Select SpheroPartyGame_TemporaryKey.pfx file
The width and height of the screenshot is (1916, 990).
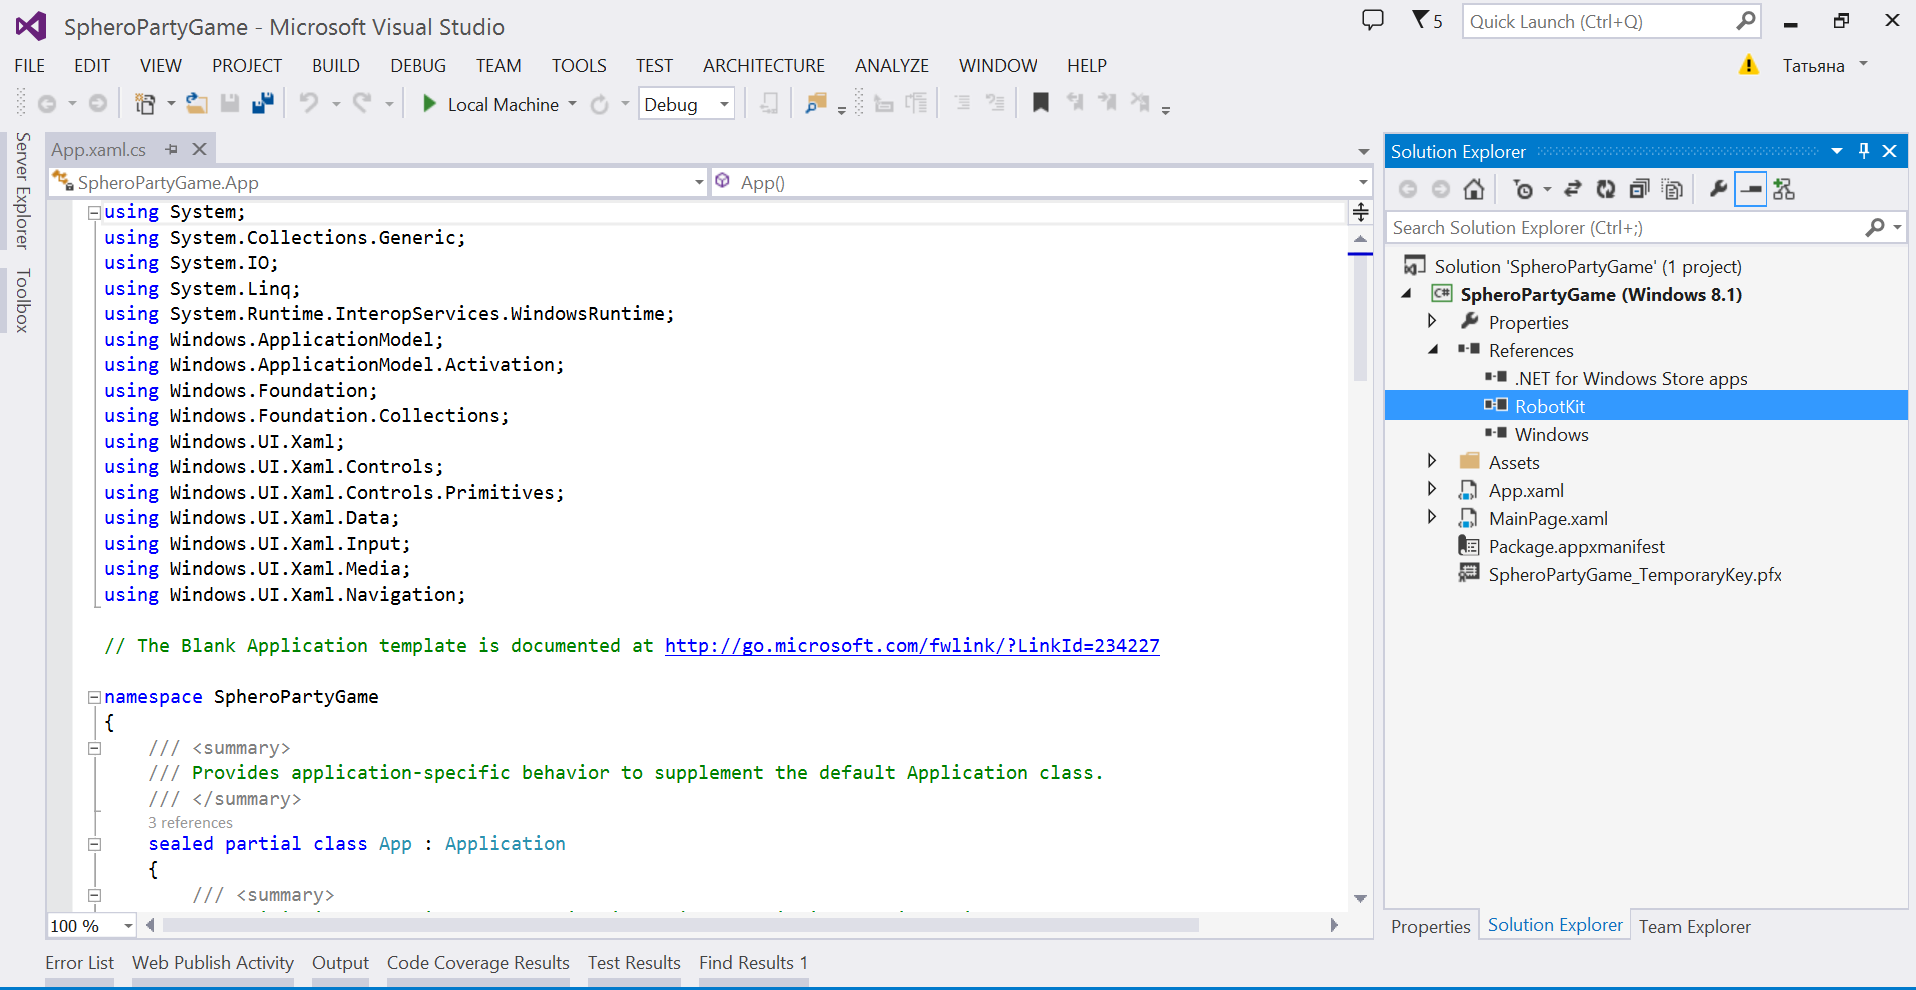pos(1634,574)
